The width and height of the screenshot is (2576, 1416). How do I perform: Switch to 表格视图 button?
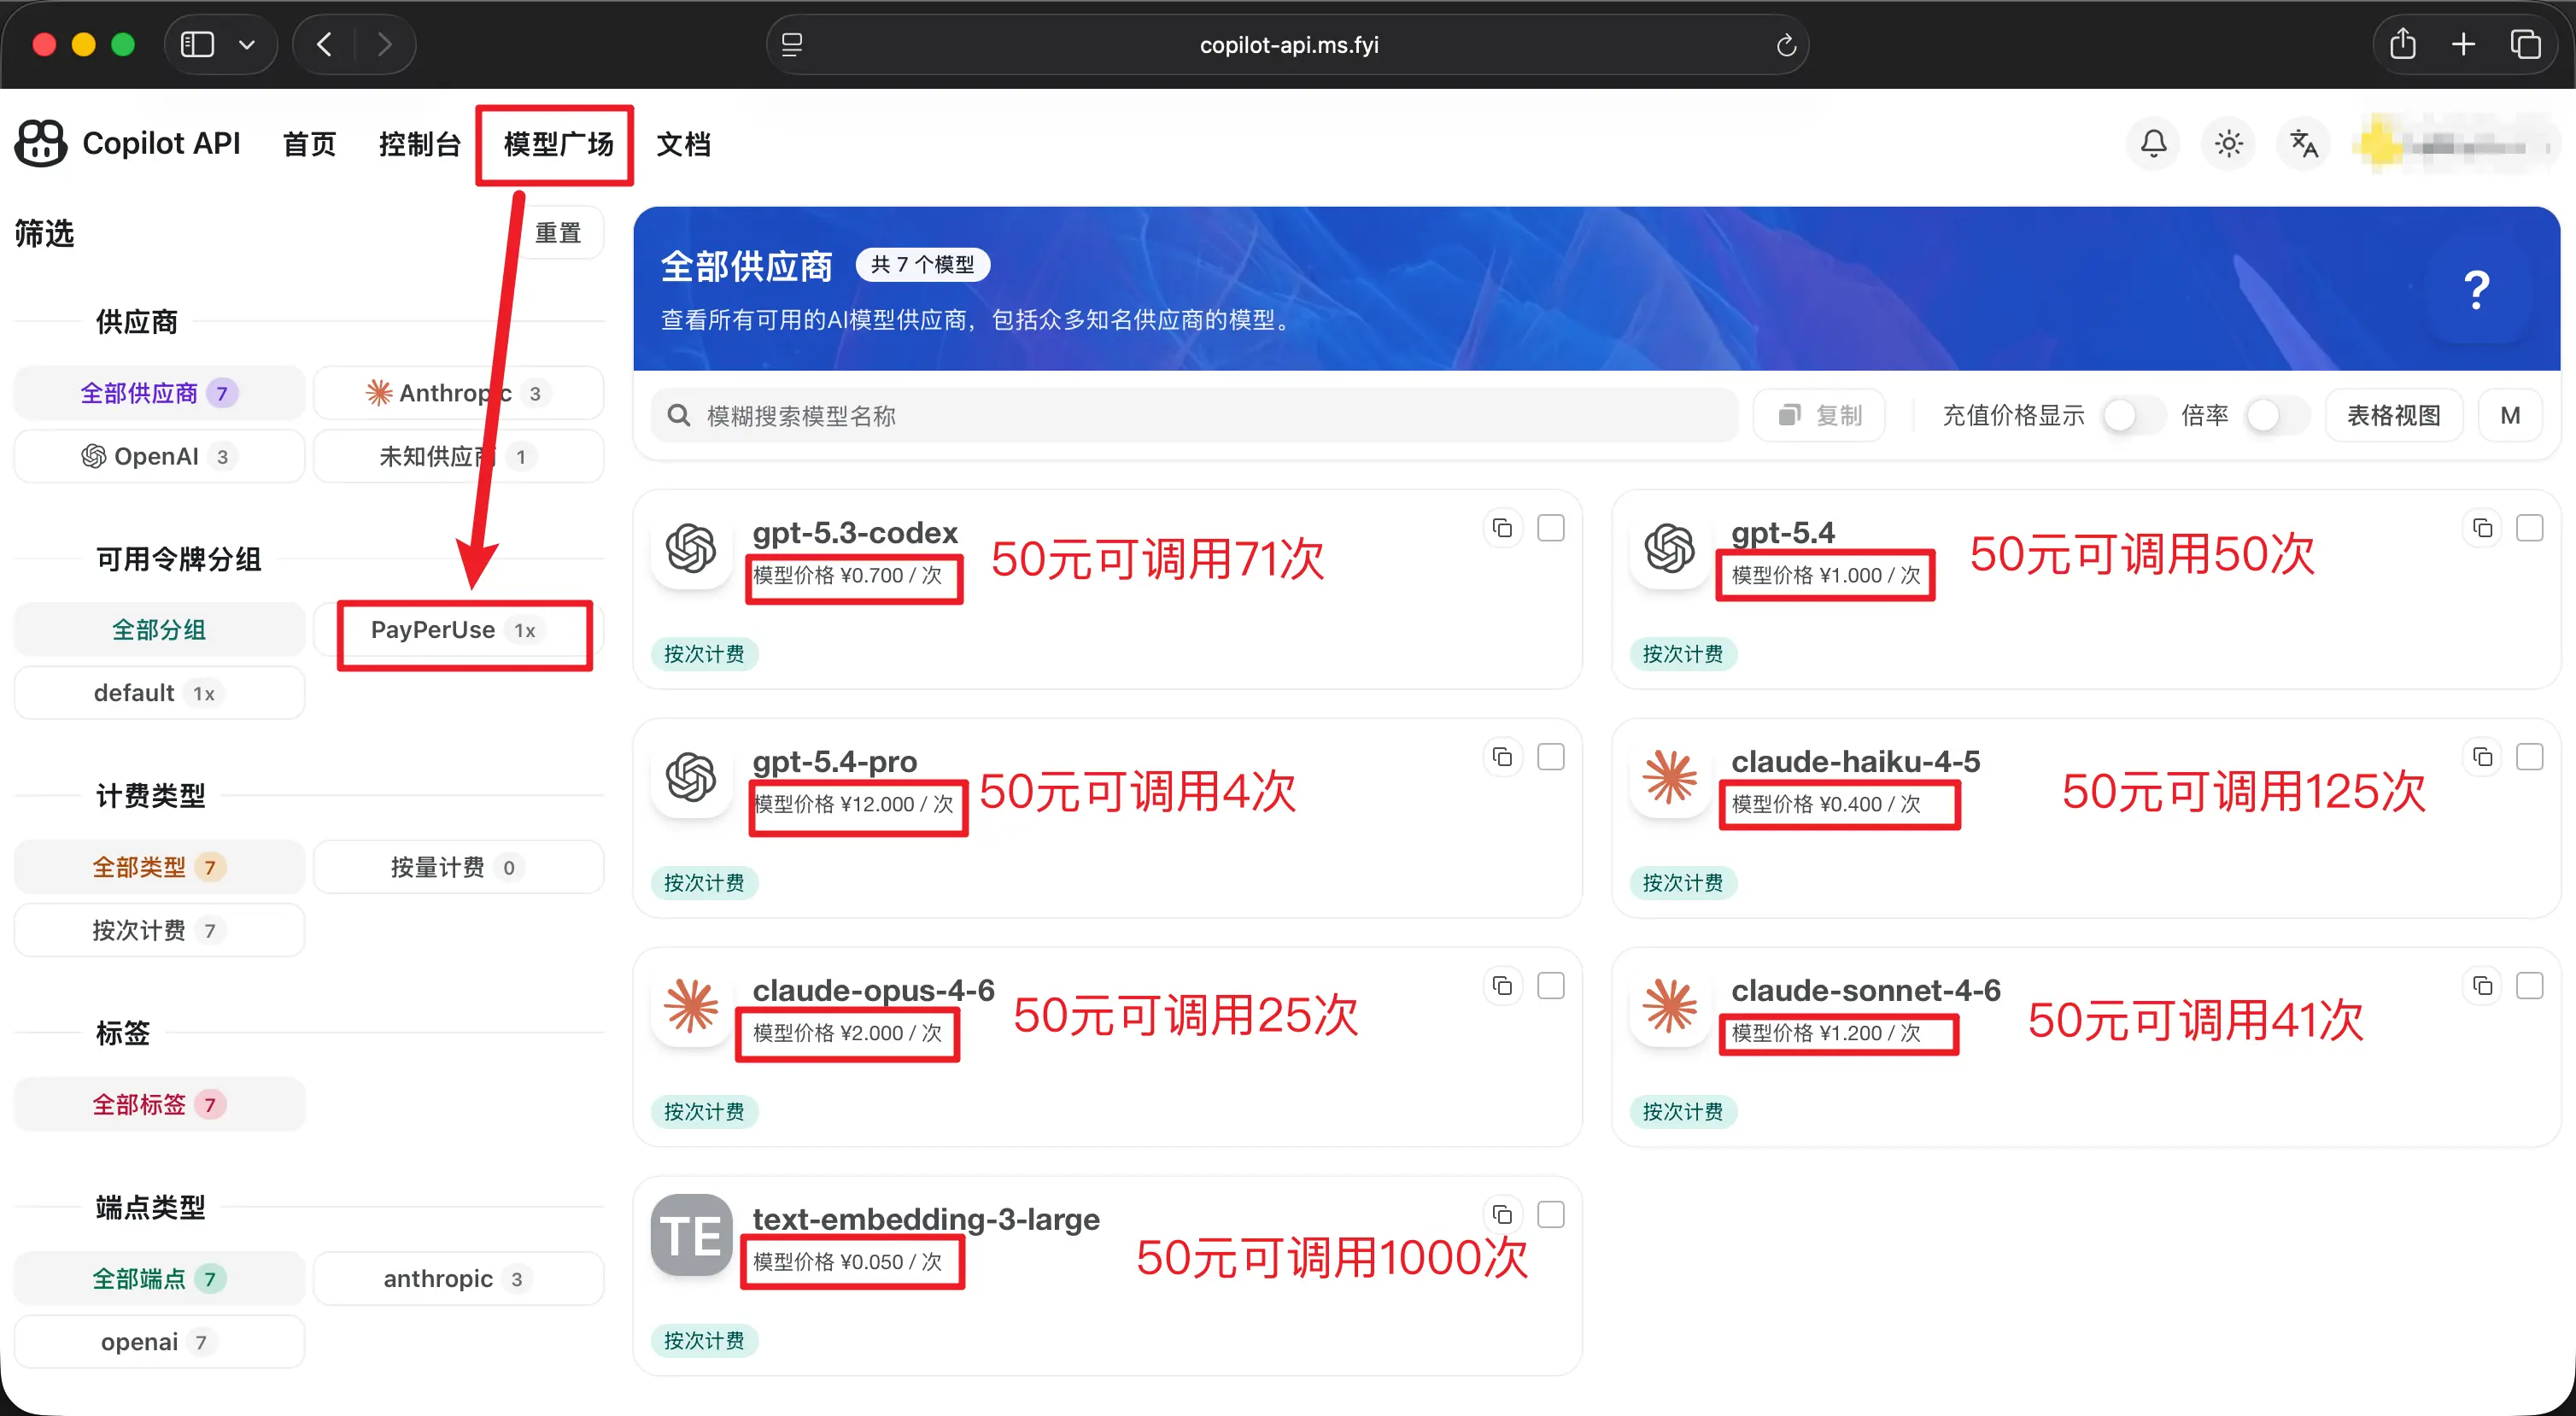[x=2393, y=416]
